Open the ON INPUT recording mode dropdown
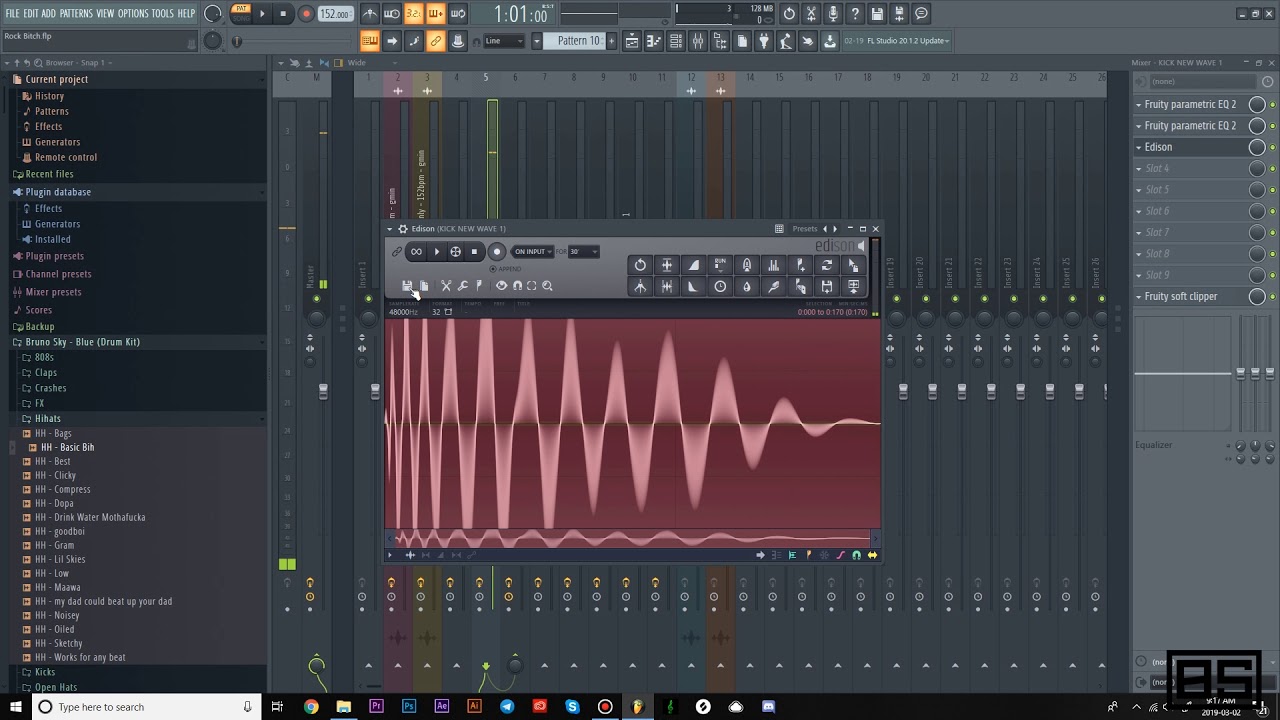Image resolution: width=1280 pixels, height=720 pixels. [x=532, y=252]
